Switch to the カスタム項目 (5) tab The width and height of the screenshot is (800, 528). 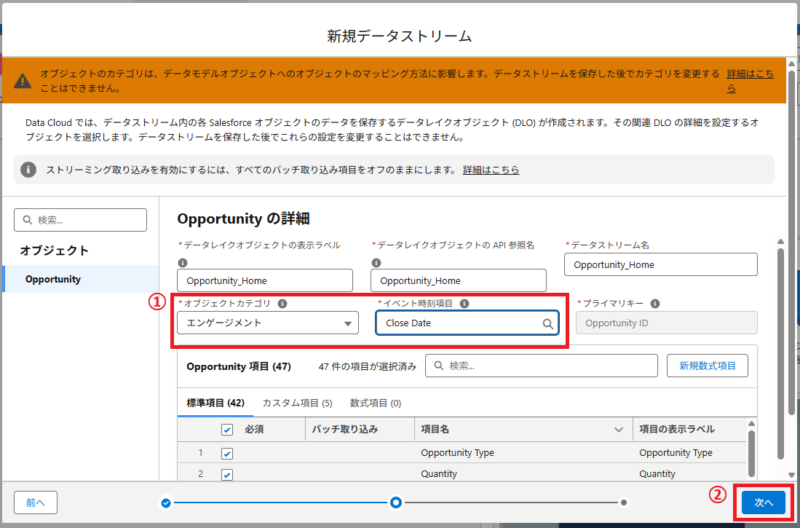click(297, 403)
